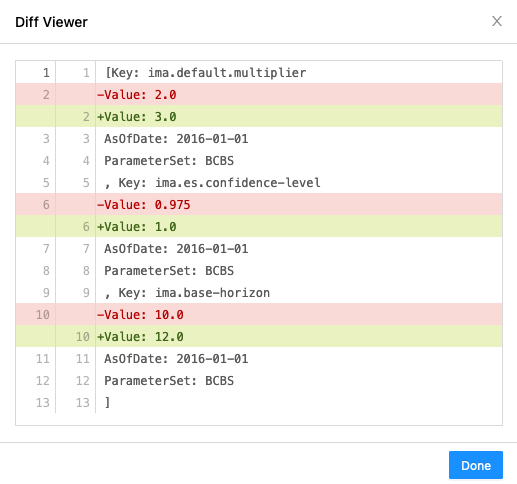The width and height of the screenshot is (517, 484).
Task: Click 'ParameterSet: BCBS' on line 4
Action: [x=169, y=160]
